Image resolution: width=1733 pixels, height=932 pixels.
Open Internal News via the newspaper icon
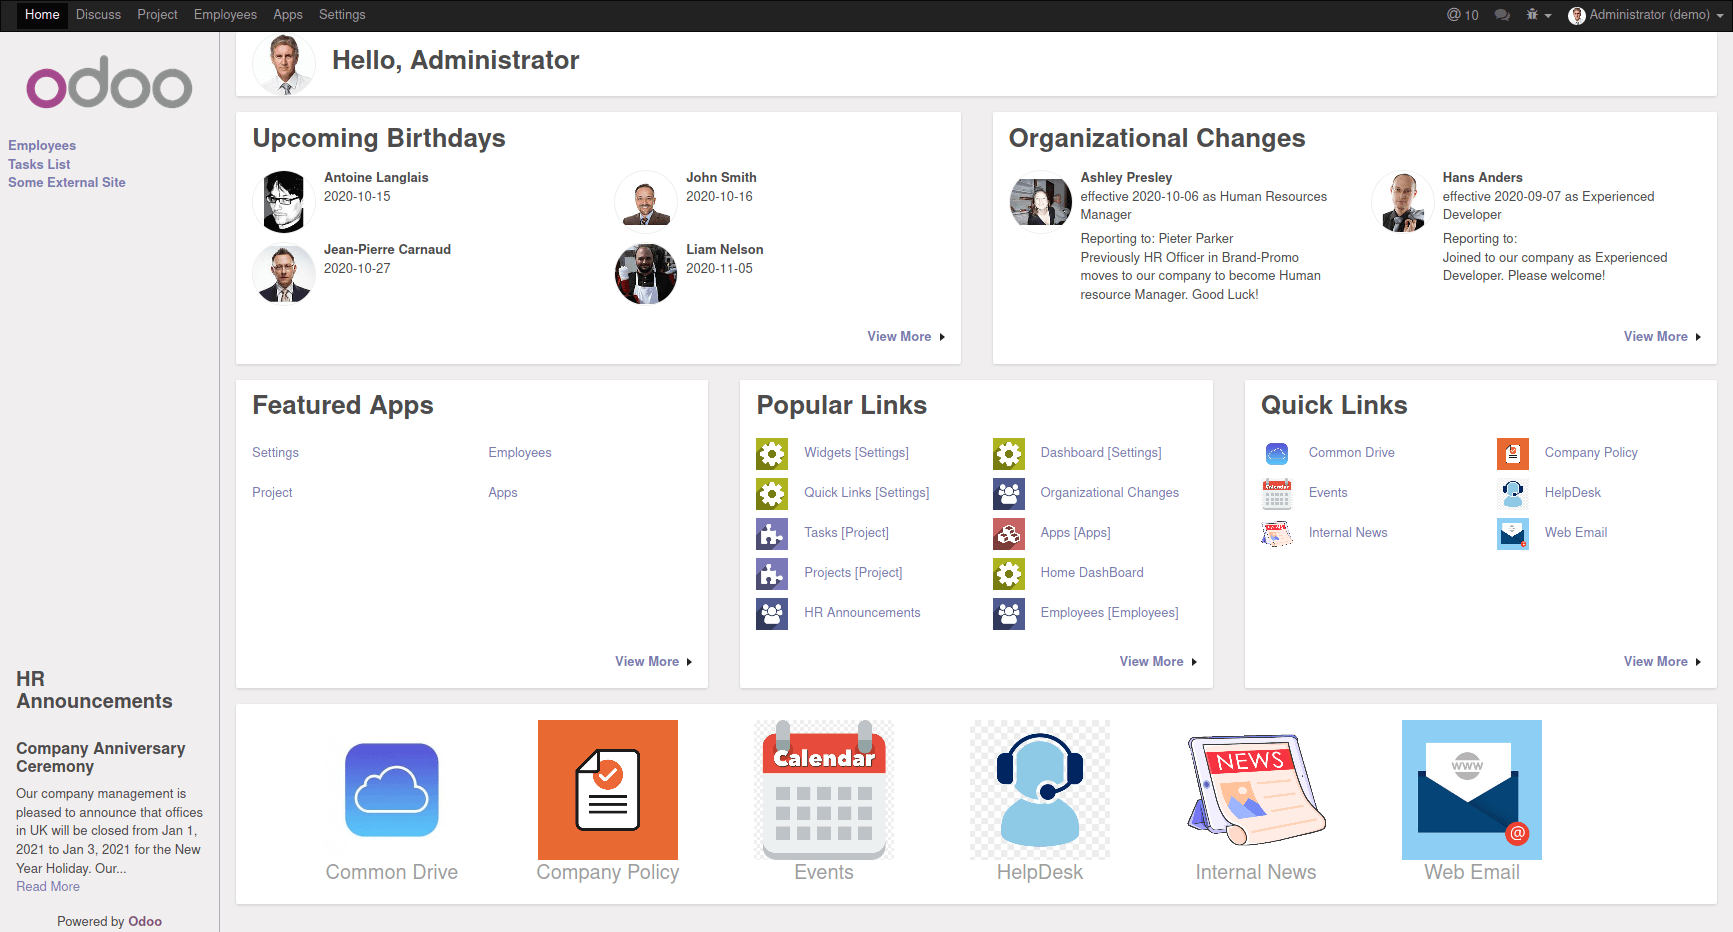tap(1255, 790)
